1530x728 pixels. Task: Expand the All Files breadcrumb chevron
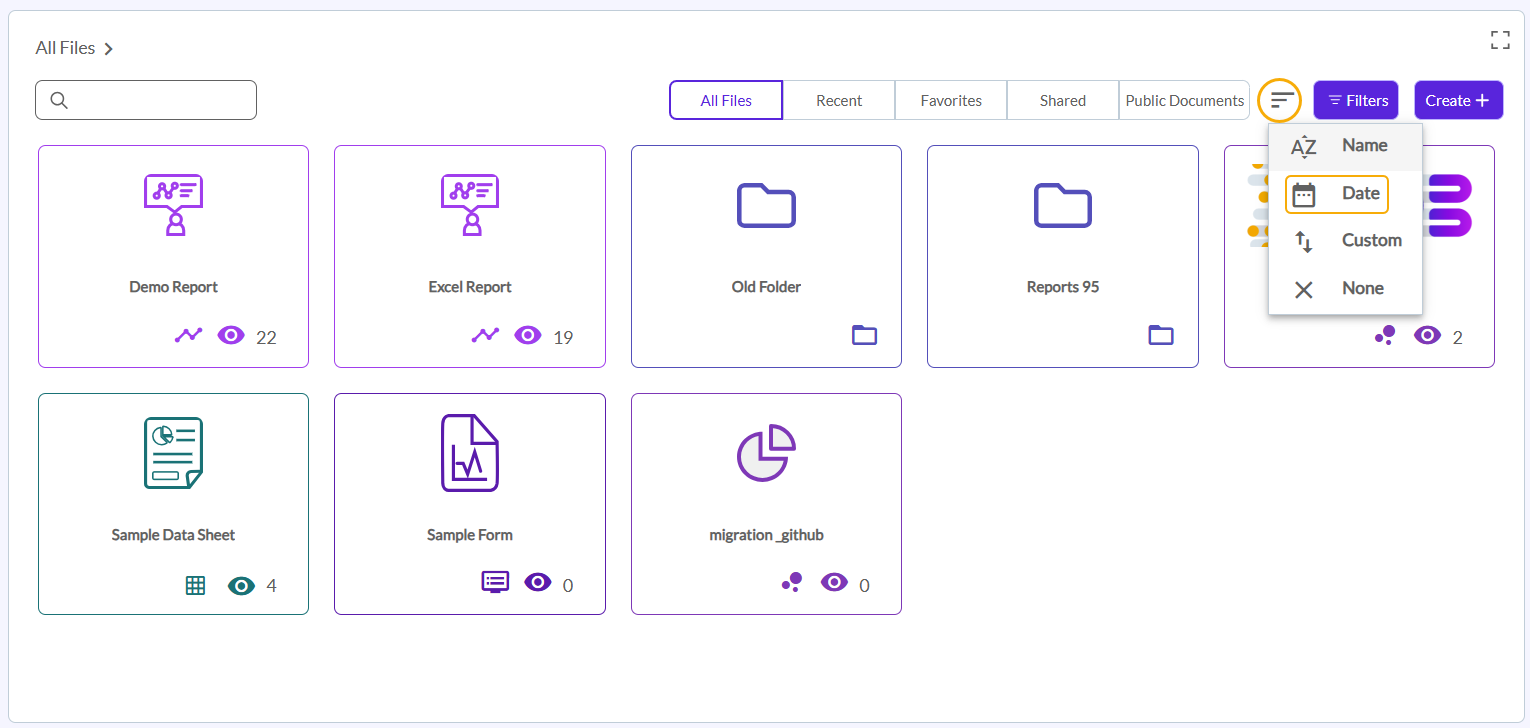click(x=109, y=48)
